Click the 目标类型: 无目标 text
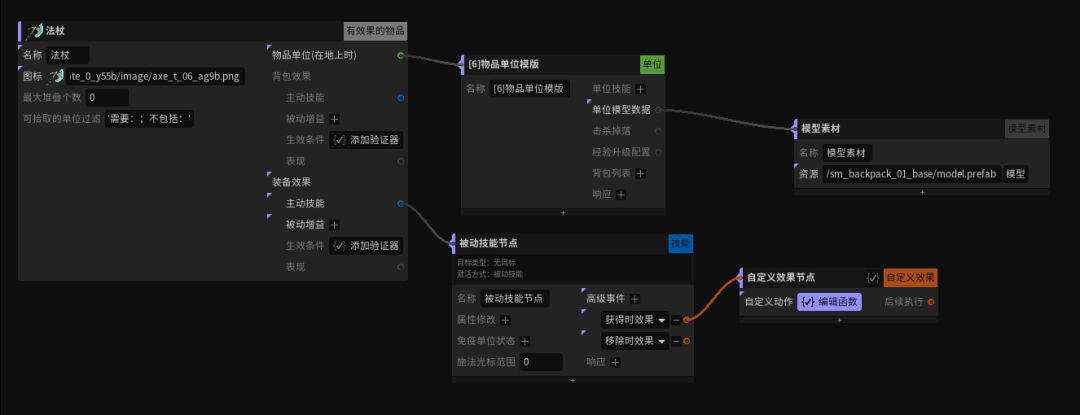The height and width of the screenshot is (415, 1080). 486,262
